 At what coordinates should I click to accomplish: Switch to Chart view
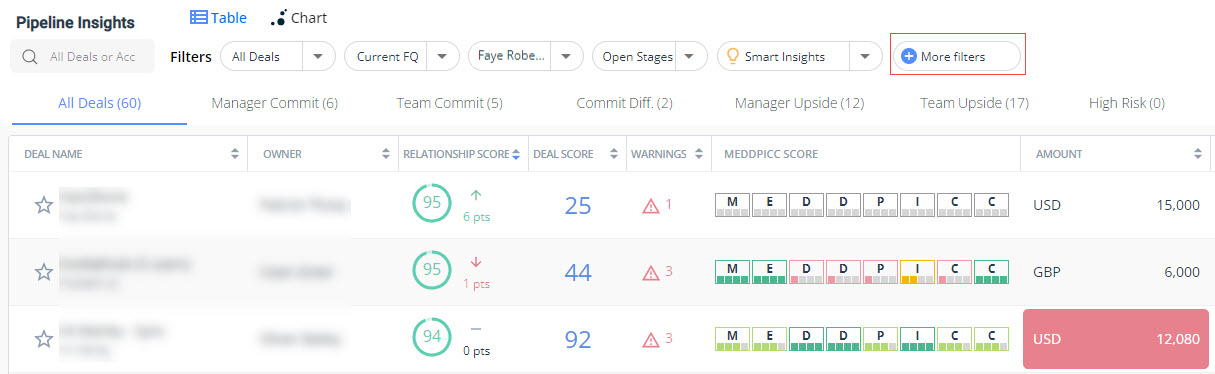point(299,17)
